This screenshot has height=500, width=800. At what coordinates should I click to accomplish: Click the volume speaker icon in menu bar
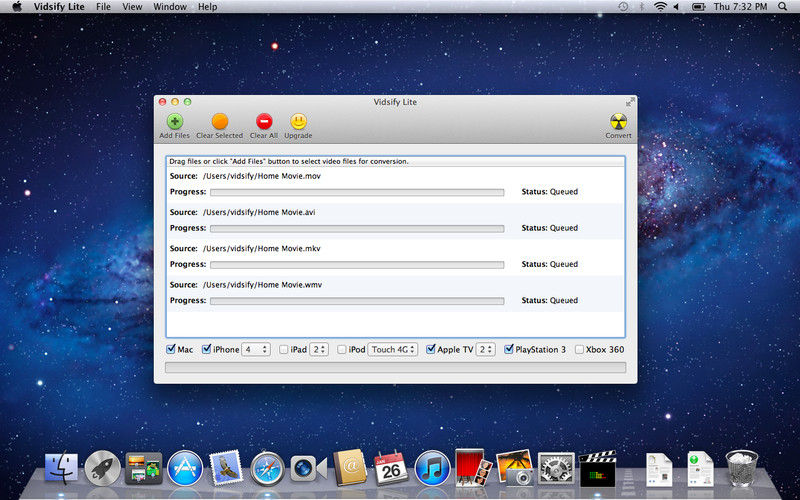(x=677, y=7)
